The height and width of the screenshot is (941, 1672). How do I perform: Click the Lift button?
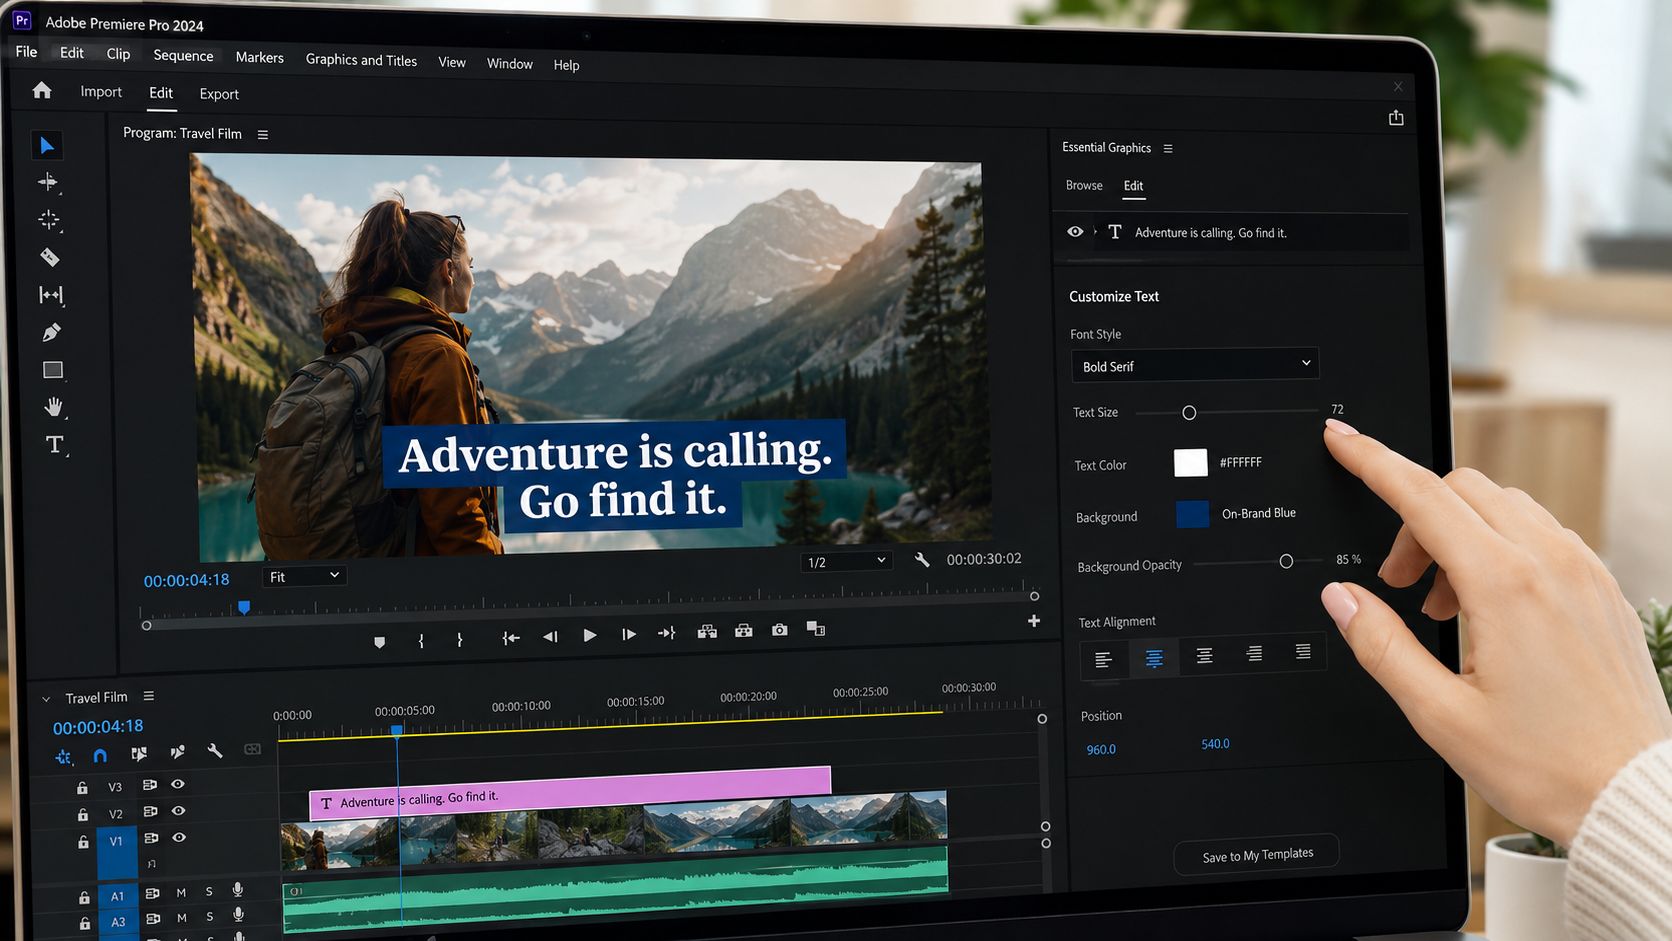(707, 631)
